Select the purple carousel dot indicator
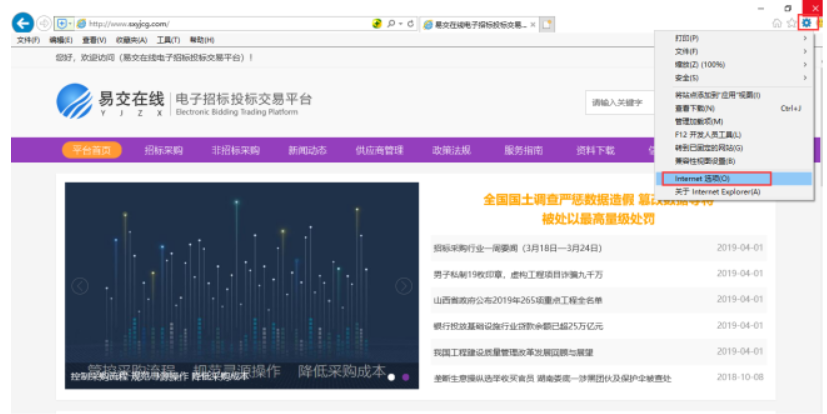827x414 pixels. [406, 377]
